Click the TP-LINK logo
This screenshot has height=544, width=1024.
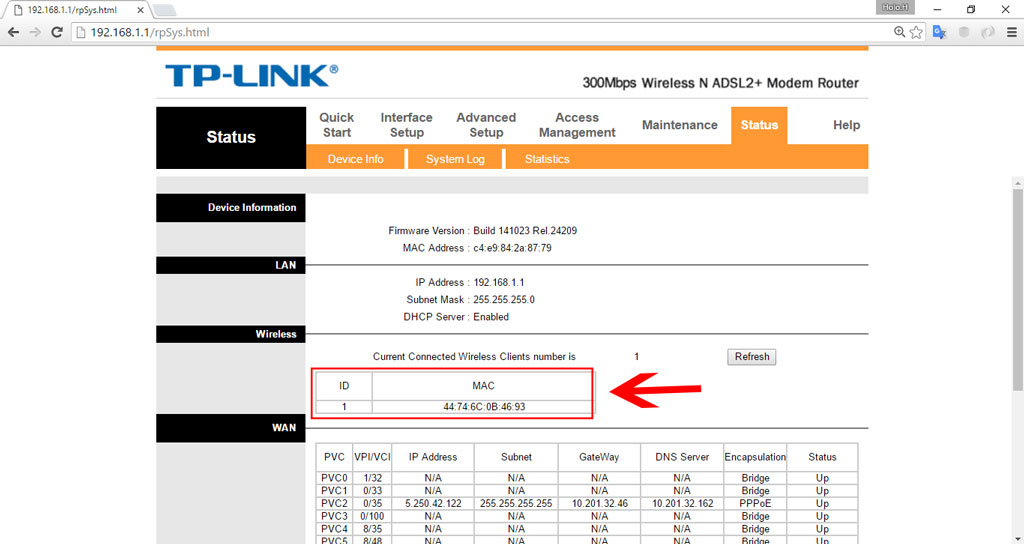[x=251, y=76]
